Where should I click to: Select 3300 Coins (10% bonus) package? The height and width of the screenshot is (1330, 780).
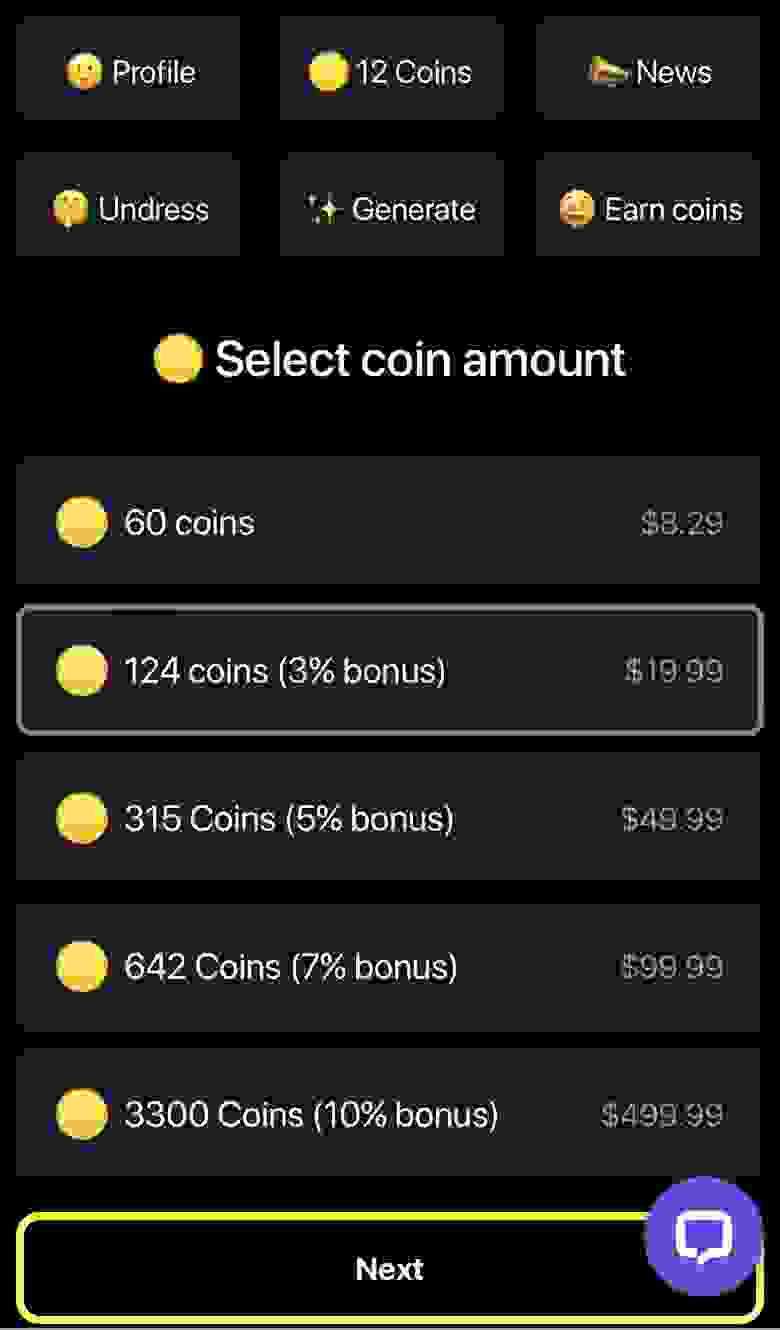point(388,1114)
